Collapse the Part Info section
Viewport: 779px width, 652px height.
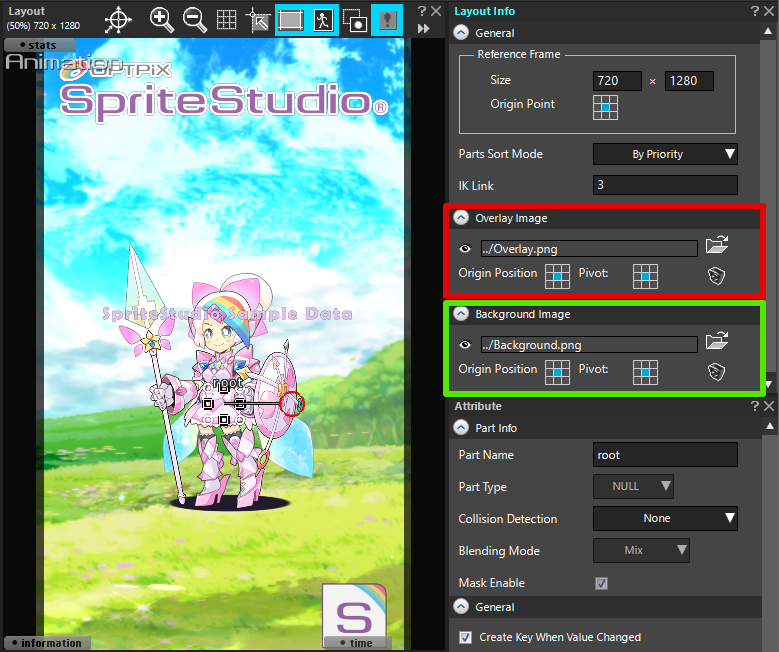tap(462, 428)
